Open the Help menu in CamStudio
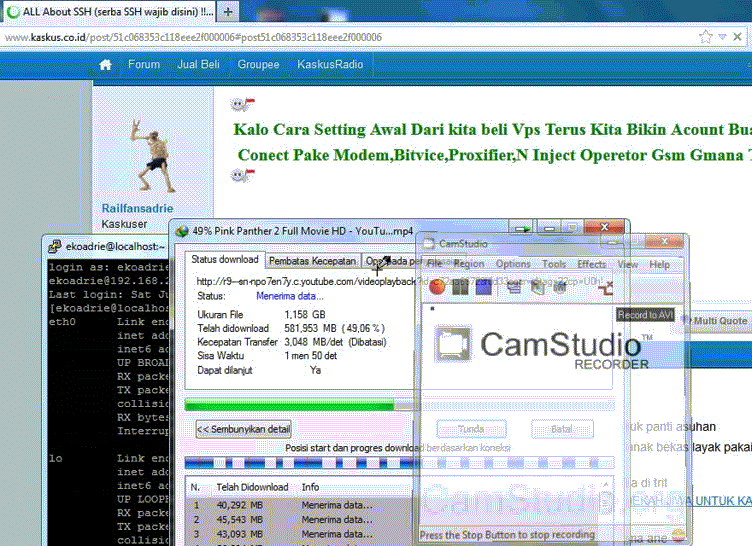The height and width of the screenshot is (546, 752). coord(659,264)
